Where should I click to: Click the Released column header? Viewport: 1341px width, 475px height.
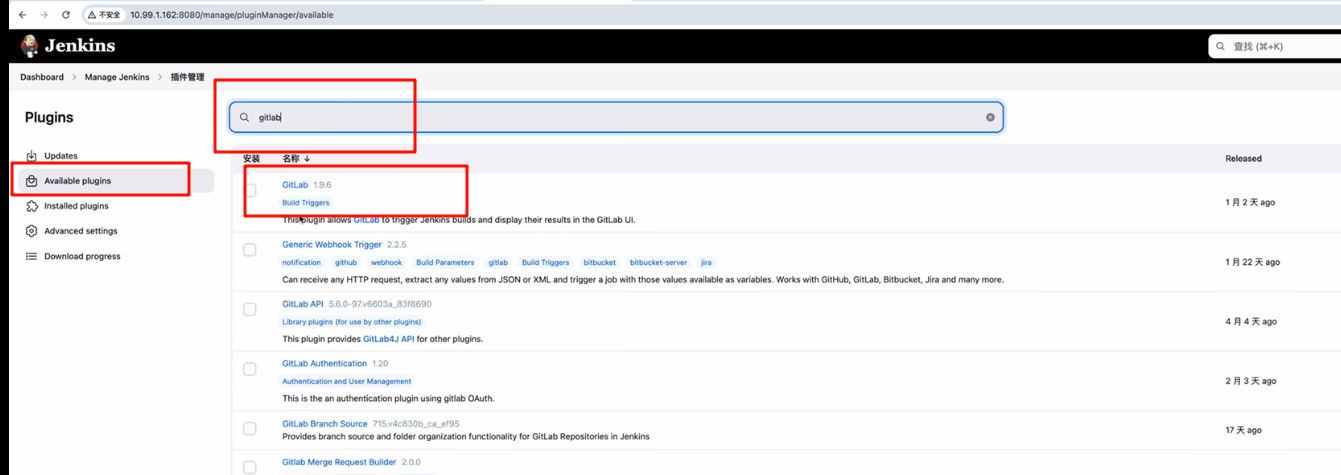click(1244, 158)
